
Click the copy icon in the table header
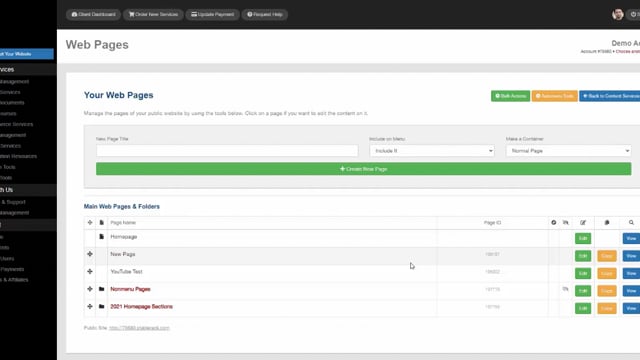click(x=607, y=222)
